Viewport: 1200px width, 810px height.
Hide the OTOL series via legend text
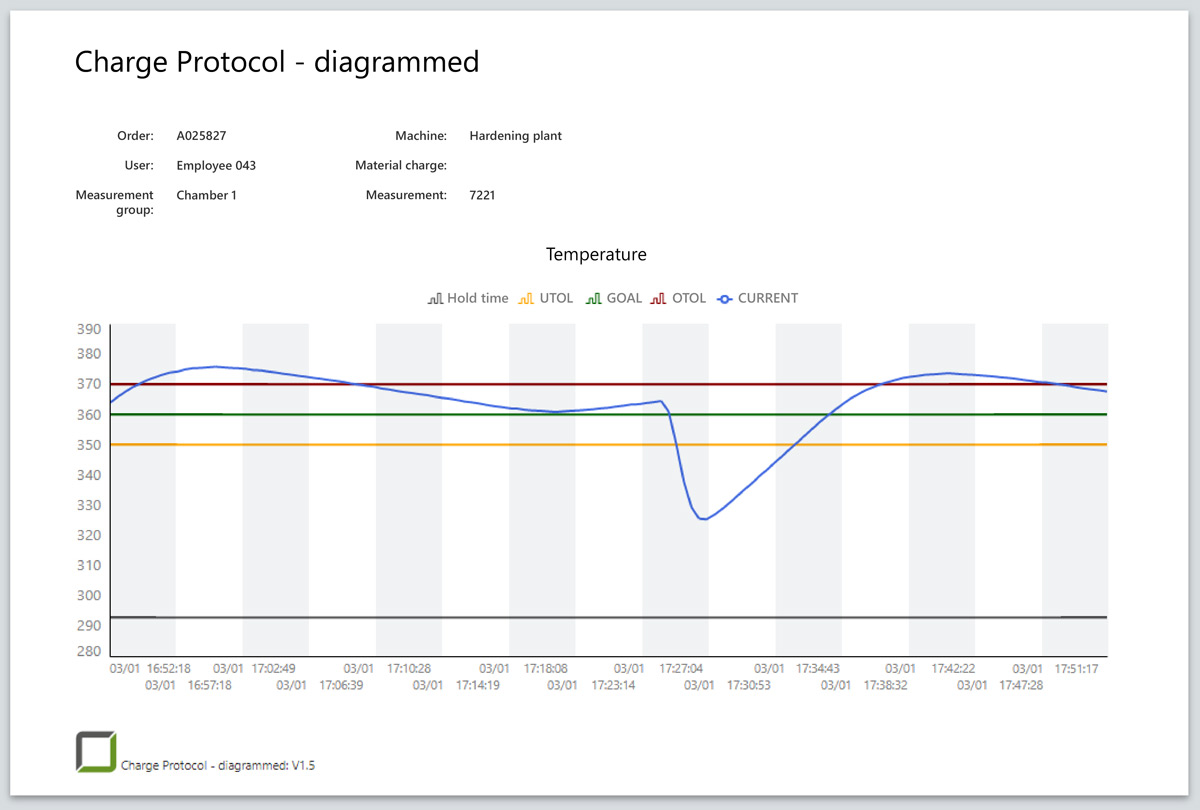(x=689, y=298)
